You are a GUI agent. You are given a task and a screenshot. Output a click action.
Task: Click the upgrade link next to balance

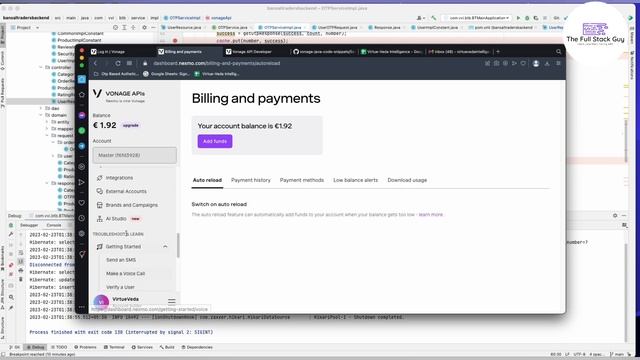tap(131, 126)
